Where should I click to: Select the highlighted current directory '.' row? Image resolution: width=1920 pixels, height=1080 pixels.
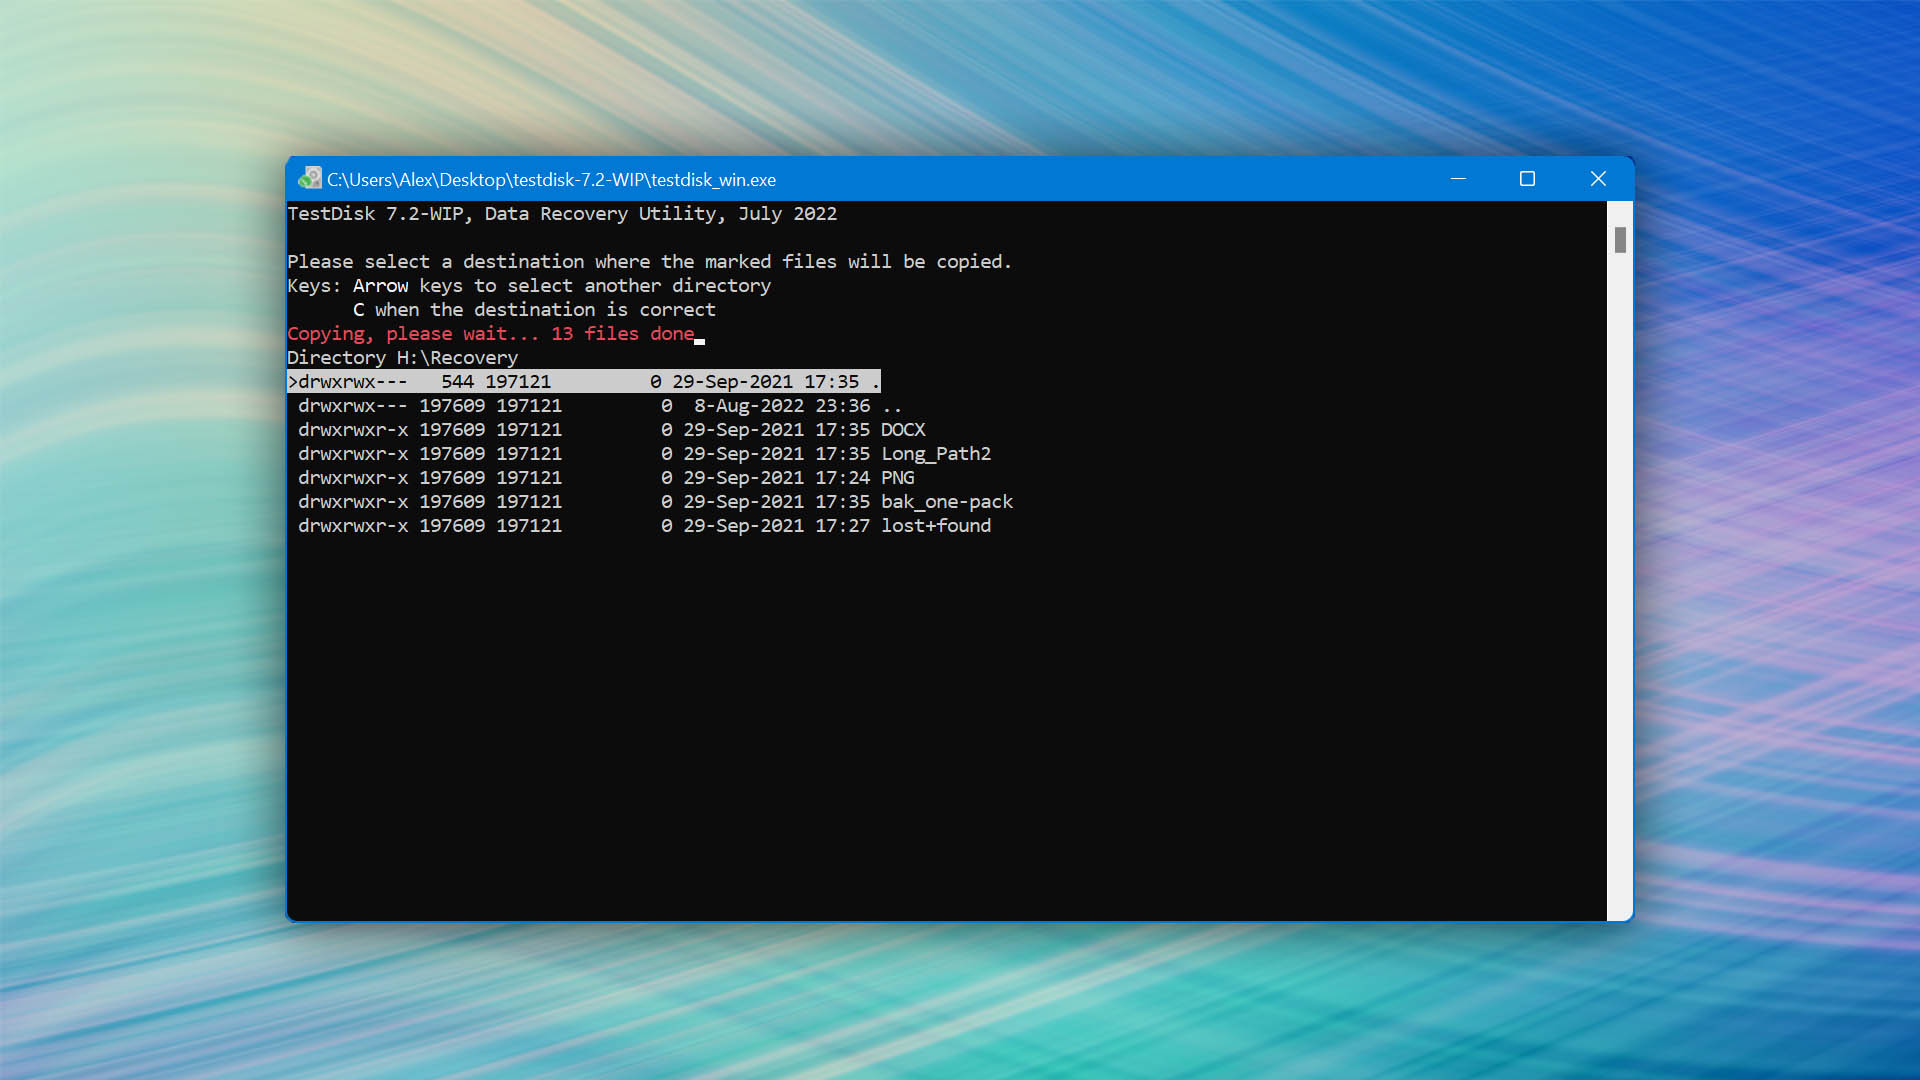(x=584, y=382)
